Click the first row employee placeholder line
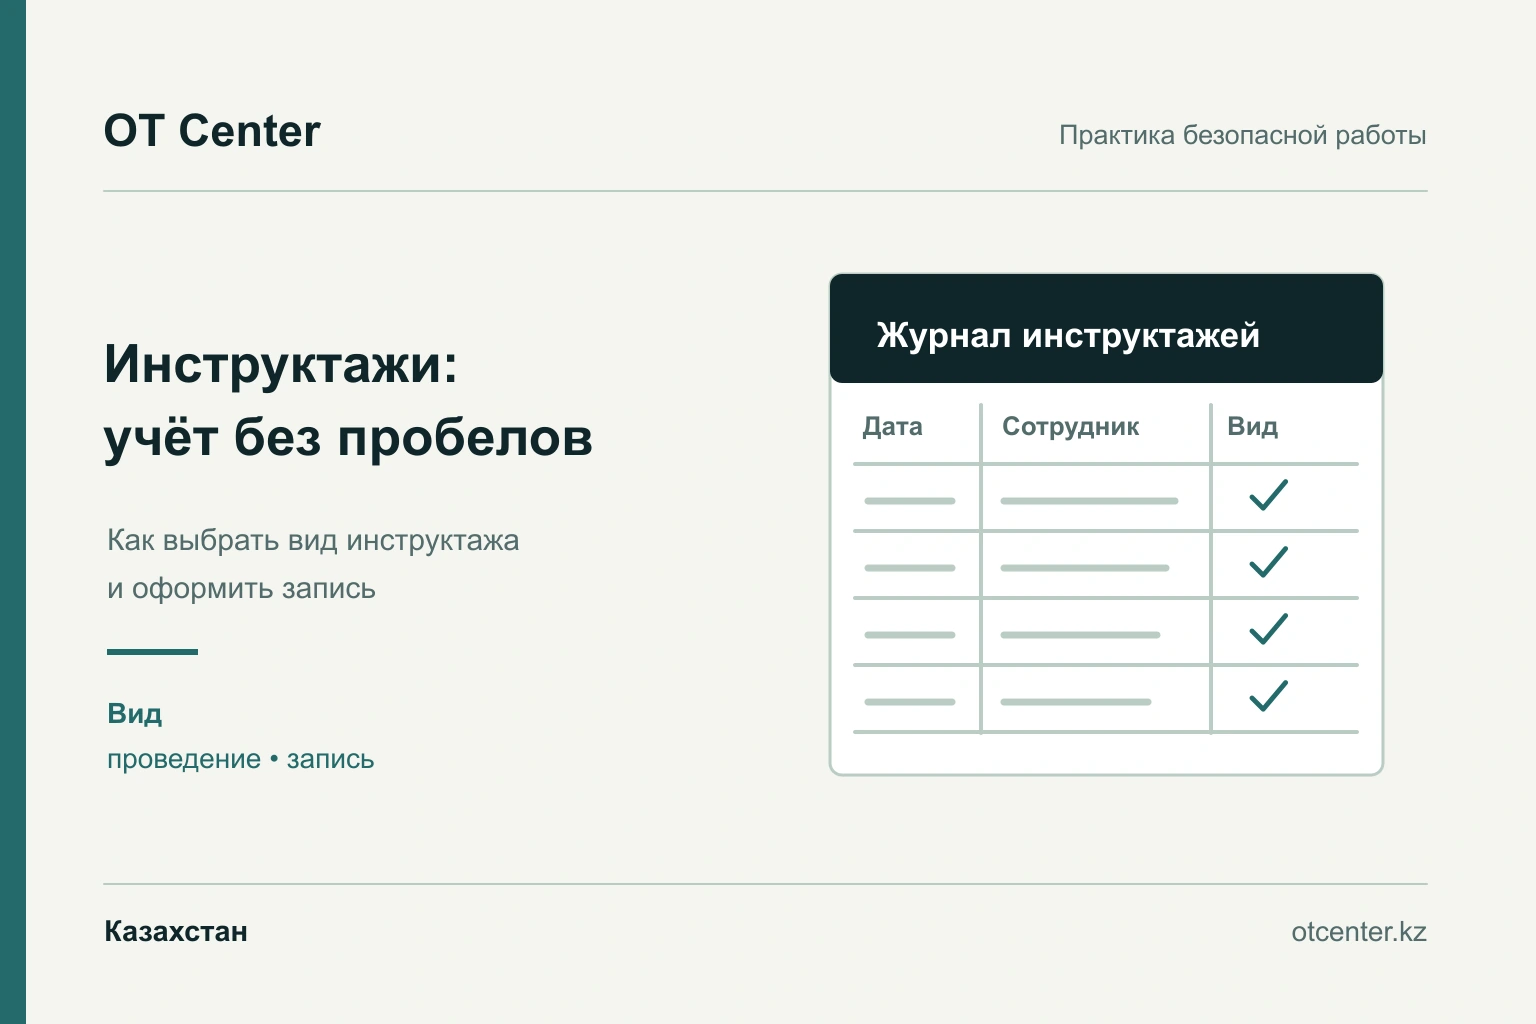This screenshot has width=1536, height=1024. click(x=1089, y=501)
